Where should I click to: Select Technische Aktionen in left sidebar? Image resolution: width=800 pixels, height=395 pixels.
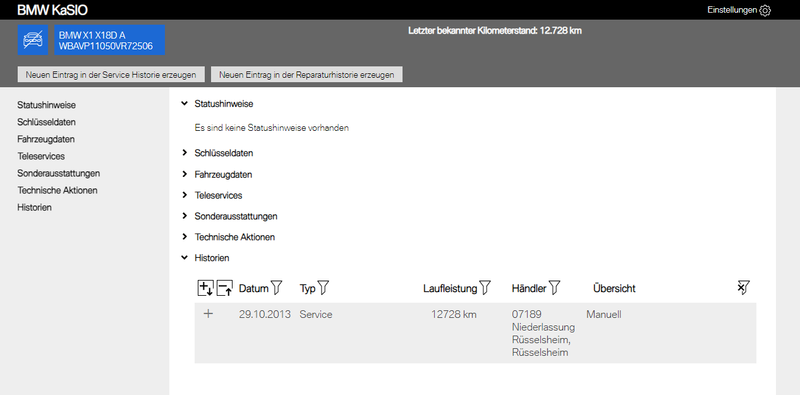point(57,190)
